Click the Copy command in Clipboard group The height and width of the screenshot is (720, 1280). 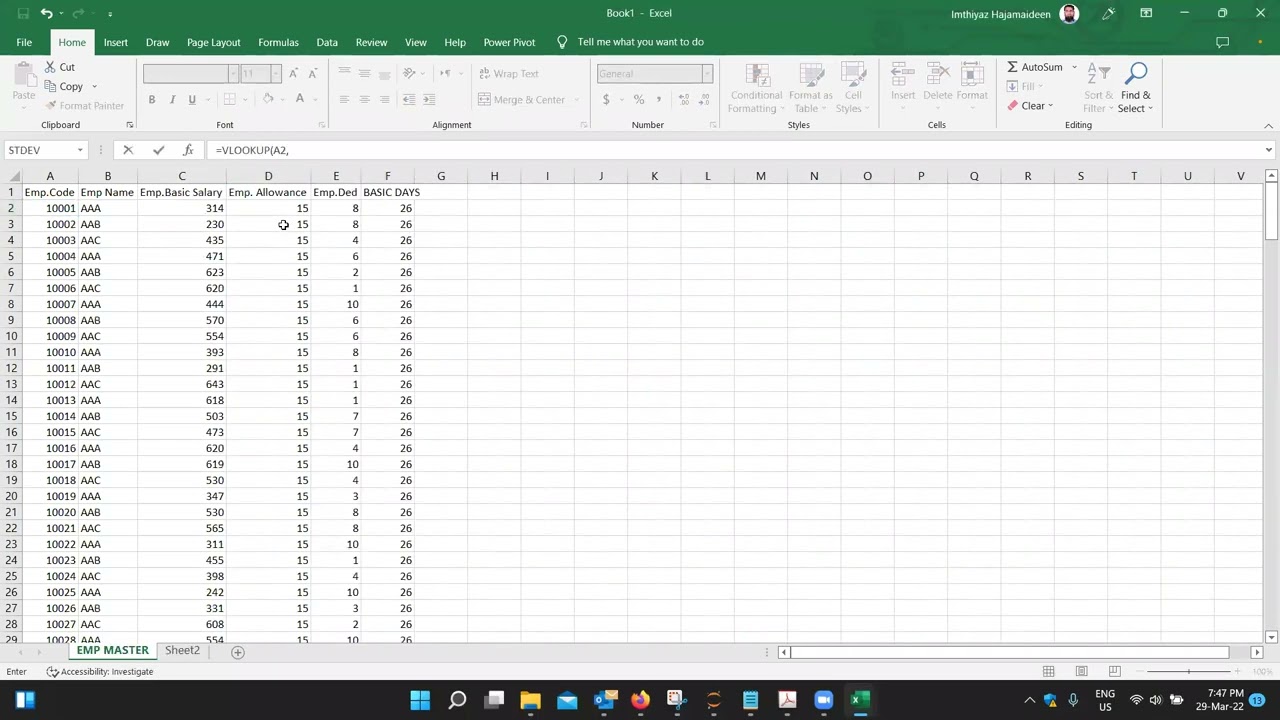pyautogui.click(x=64, y=86)
